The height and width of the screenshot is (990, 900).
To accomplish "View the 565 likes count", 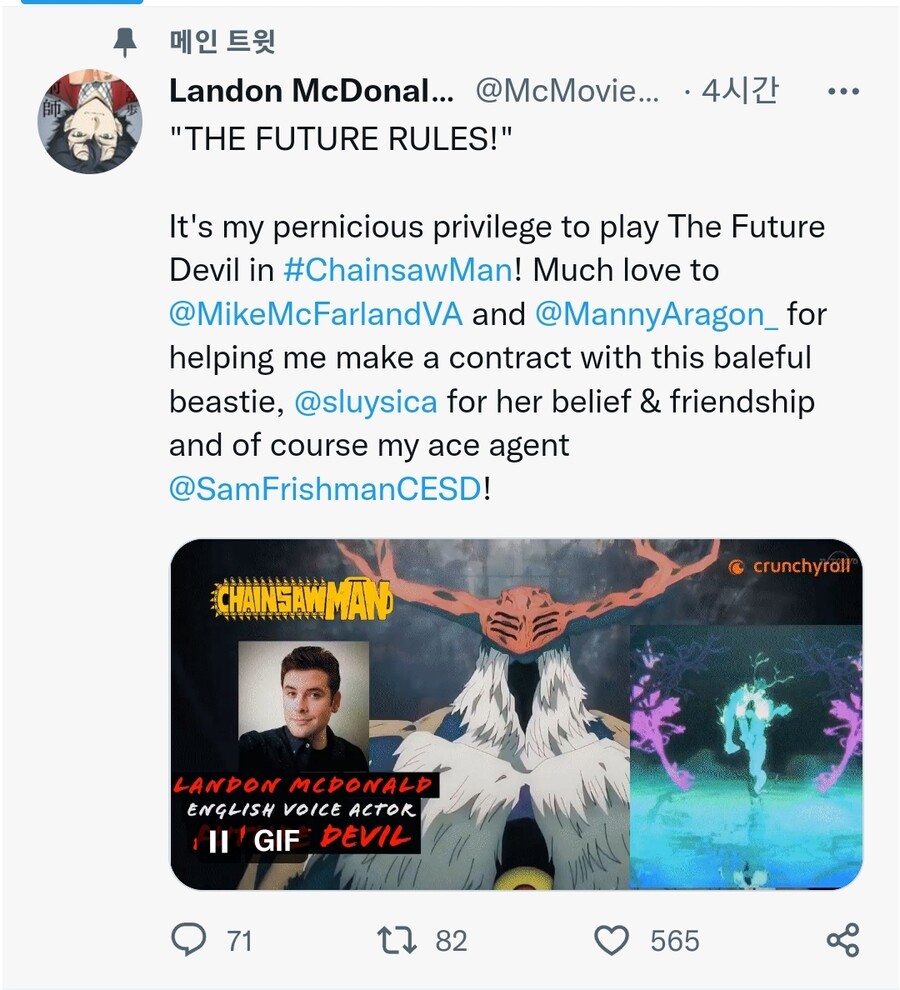I will click(x=675, y=941).
